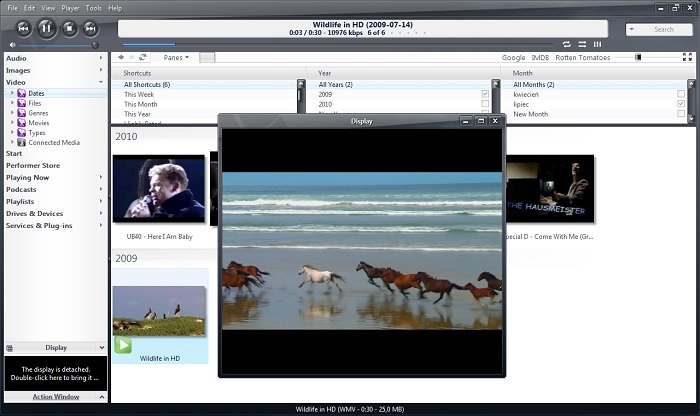Click the IMDB link
The height and width of the screenshot is (416, 700).
(540, 58)
